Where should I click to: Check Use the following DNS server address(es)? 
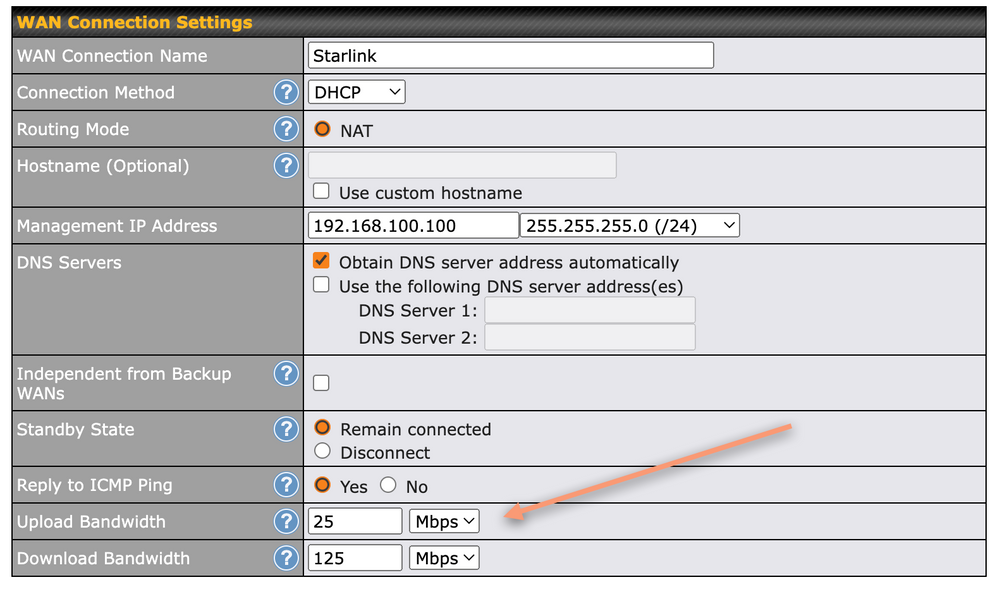[322, 286]
